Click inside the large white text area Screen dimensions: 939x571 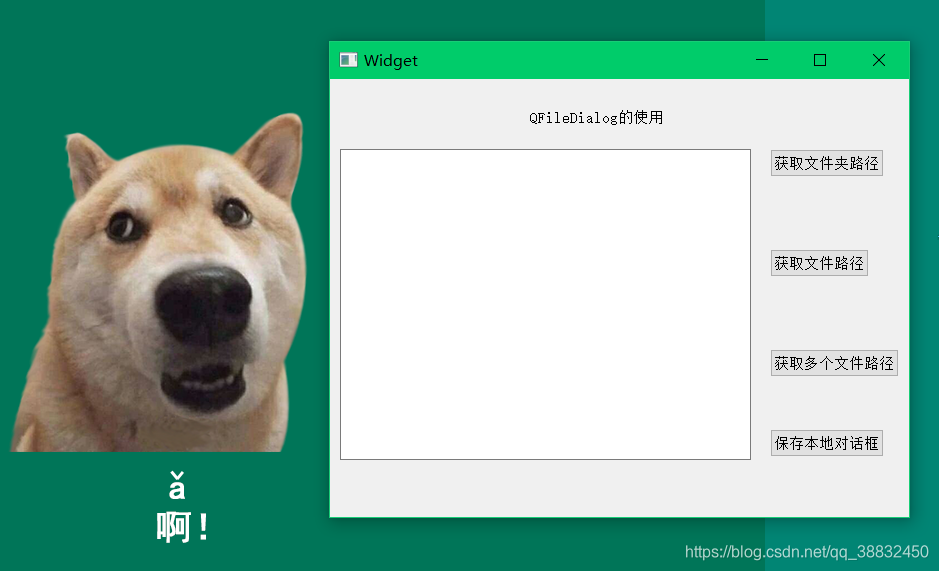(x=545, y=304)
